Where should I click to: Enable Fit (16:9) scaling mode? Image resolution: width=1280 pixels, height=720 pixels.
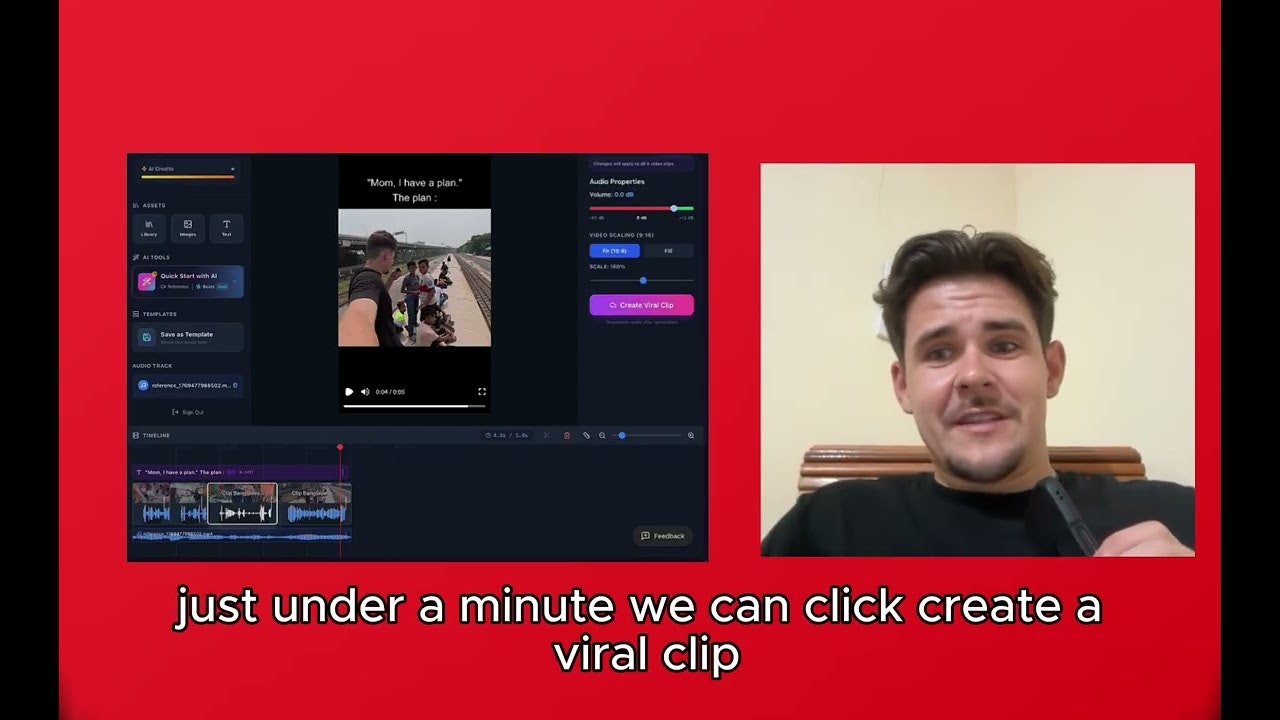[614, 251]
